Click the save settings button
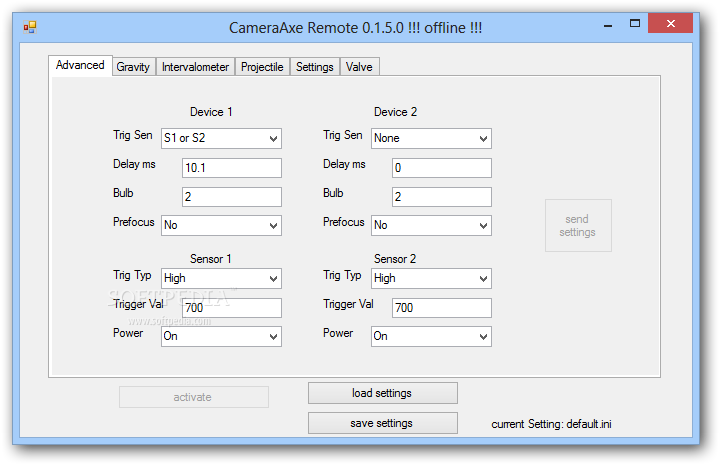The image size is (720, 465). (x=382, y=423)
